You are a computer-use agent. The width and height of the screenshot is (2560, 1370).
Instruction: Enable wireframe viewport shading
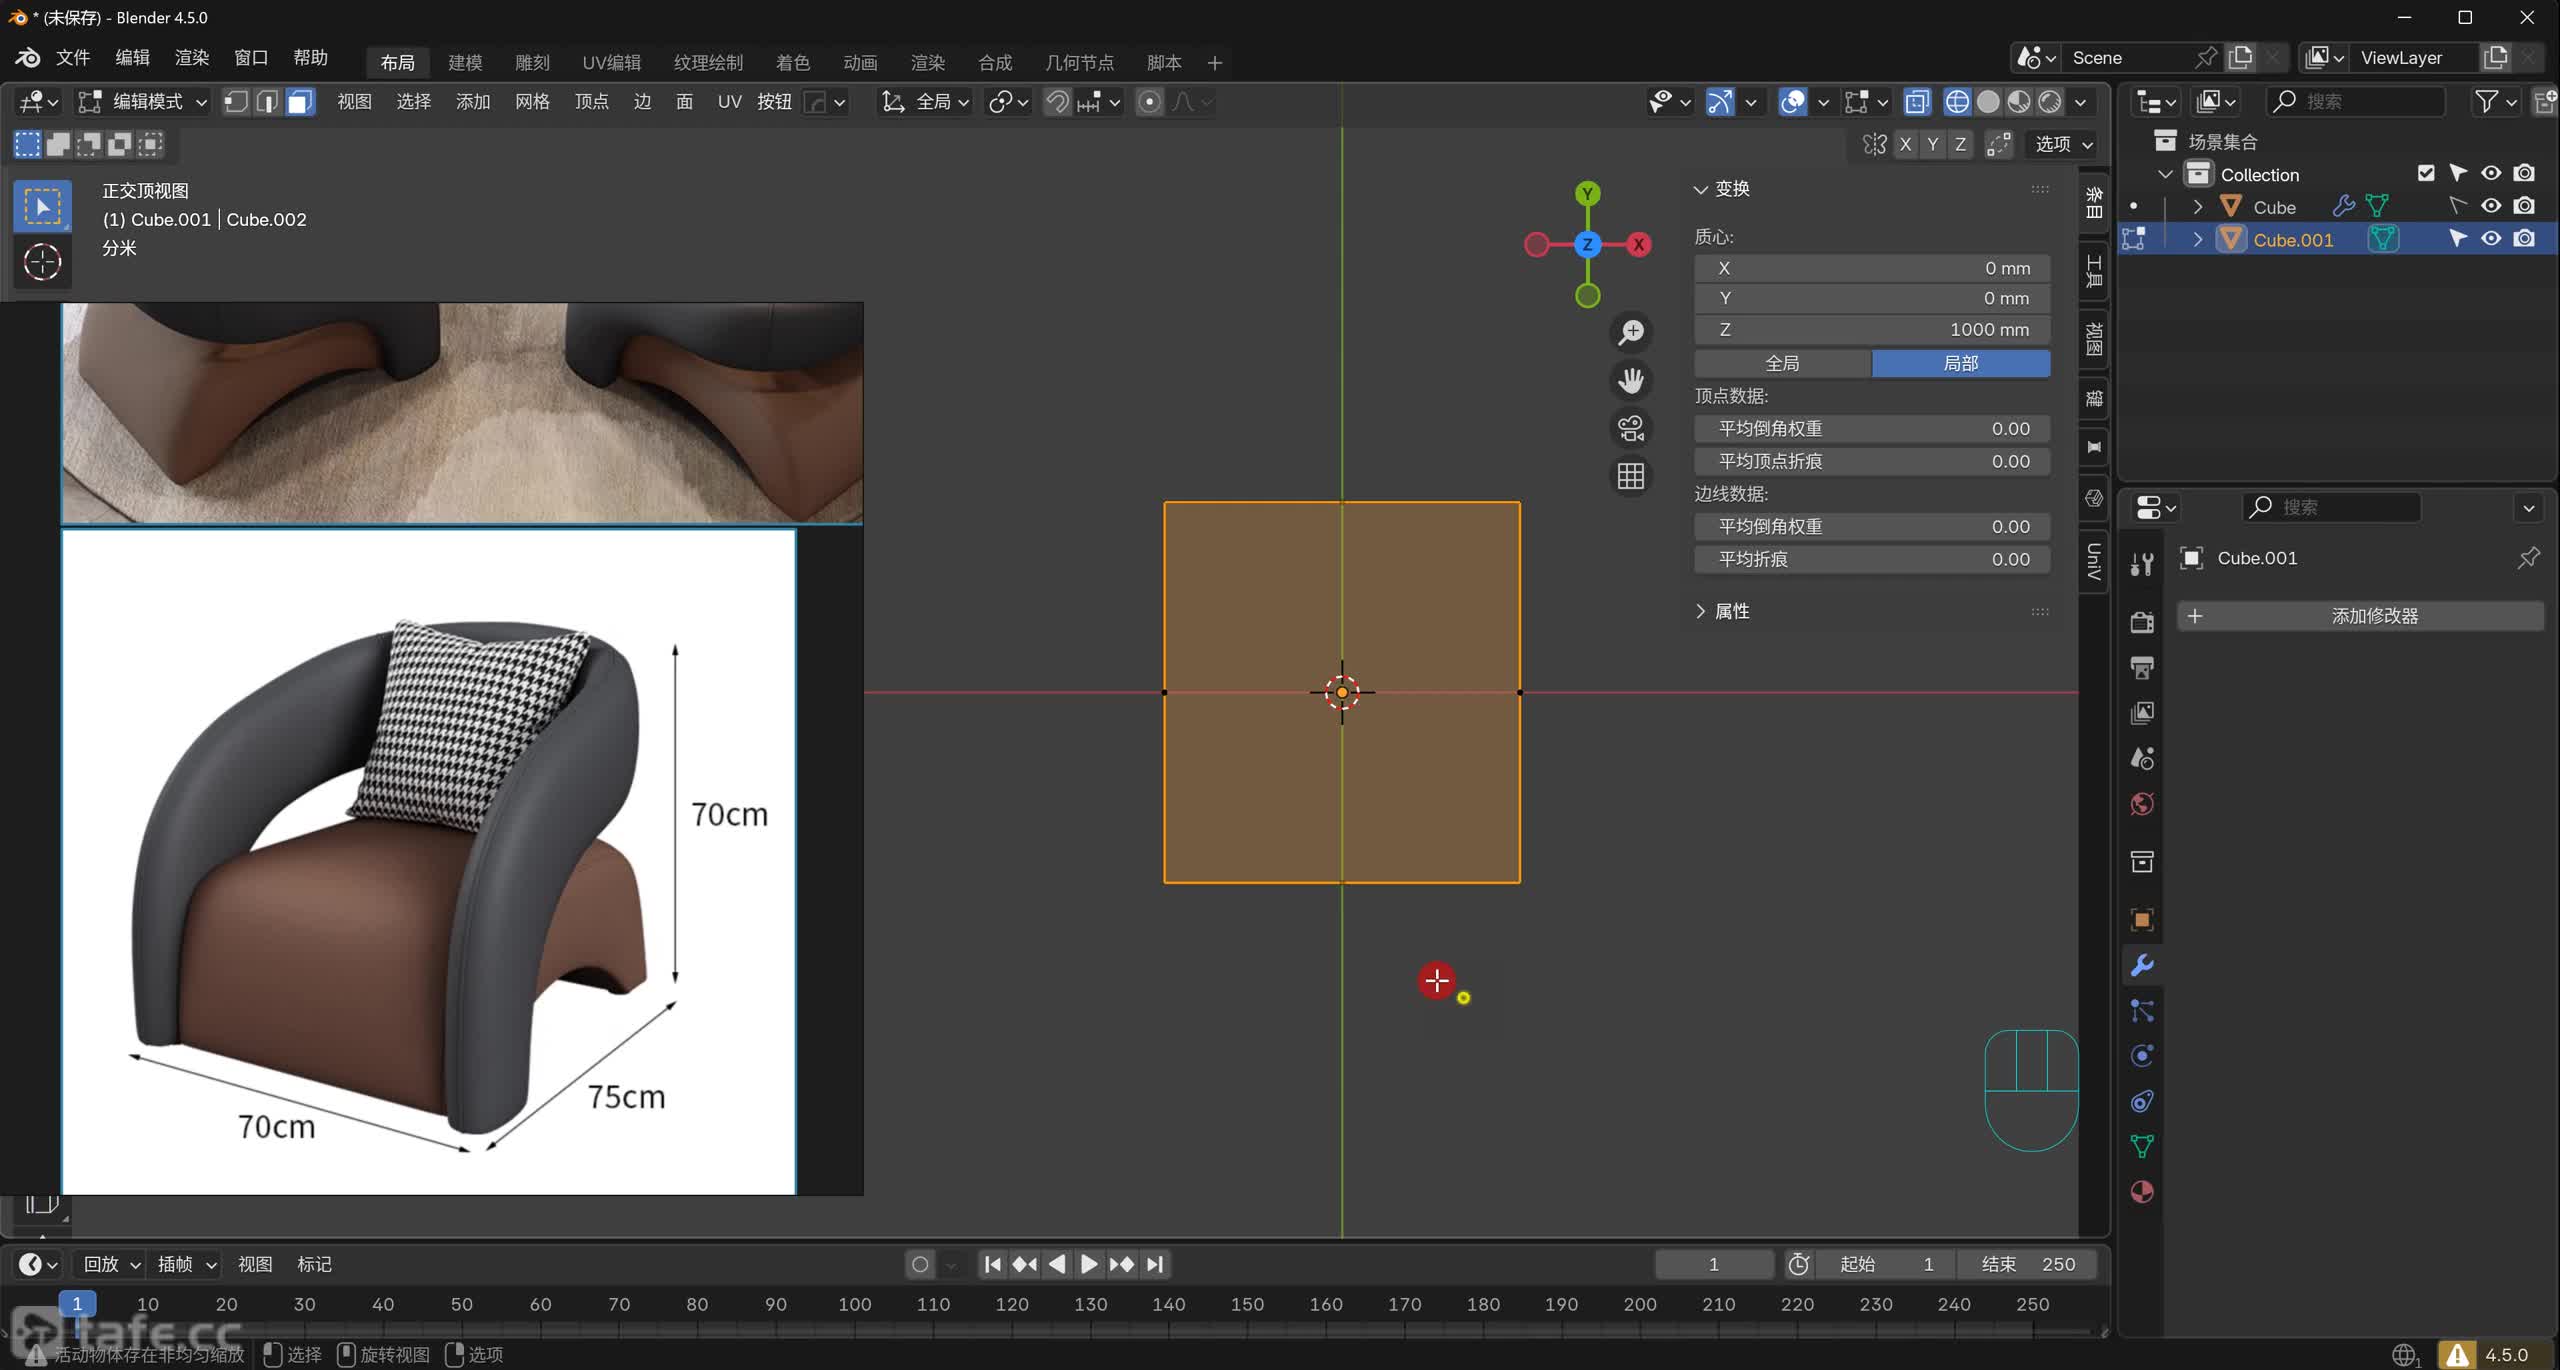tap(1957, 102)
